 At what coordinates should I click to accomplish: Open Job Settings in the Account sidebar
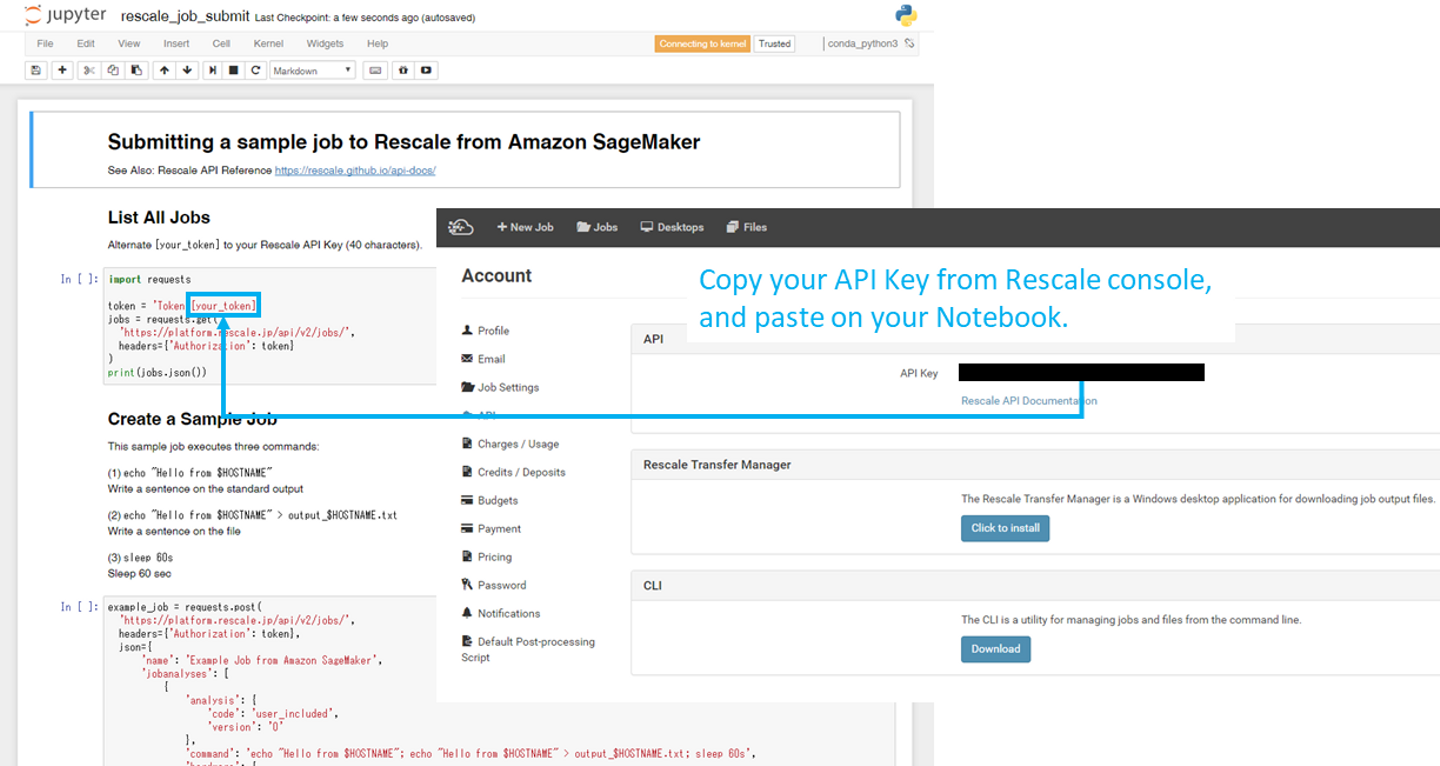coord(500,387)
